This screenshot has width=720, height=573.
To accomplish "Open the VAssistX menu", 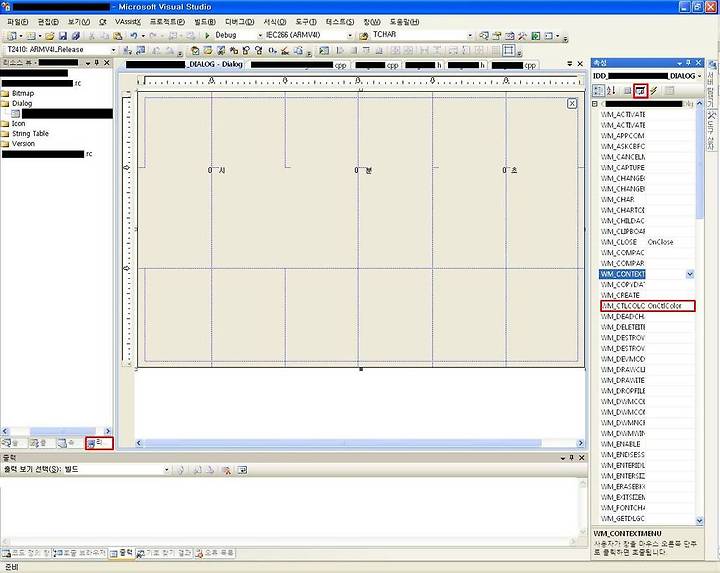I will tap(128, 22).
